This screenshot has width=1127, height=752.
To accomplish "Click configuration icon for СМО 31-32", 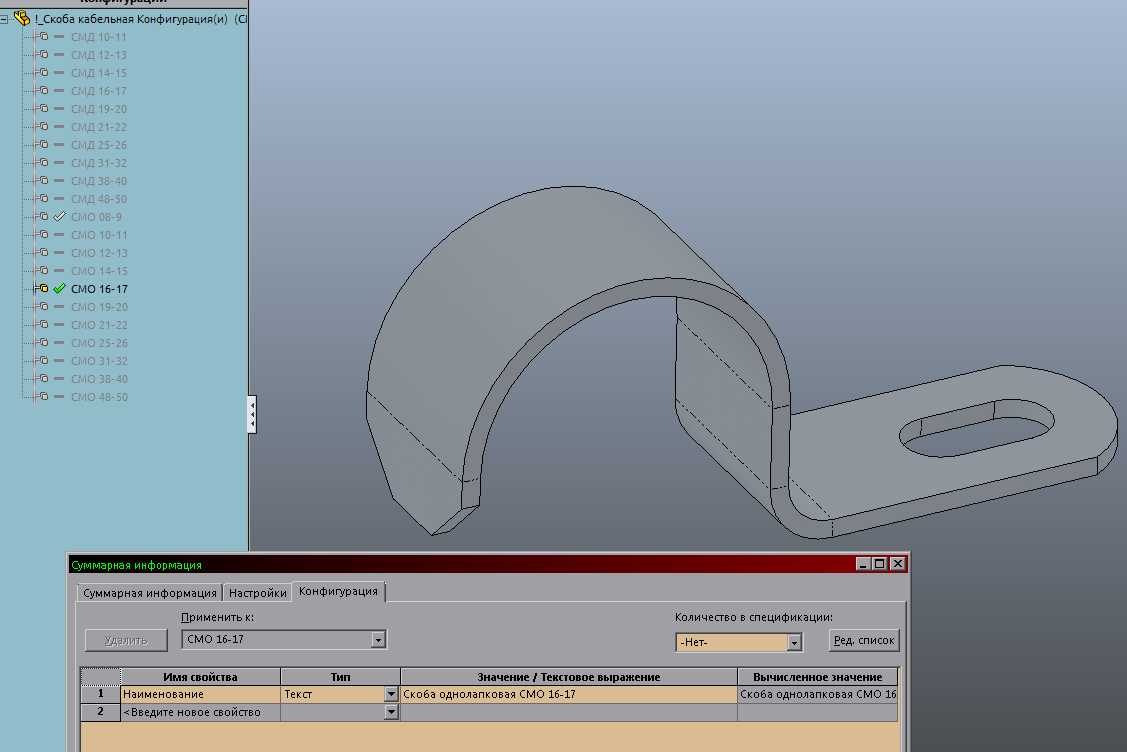I will pos(42,360).
